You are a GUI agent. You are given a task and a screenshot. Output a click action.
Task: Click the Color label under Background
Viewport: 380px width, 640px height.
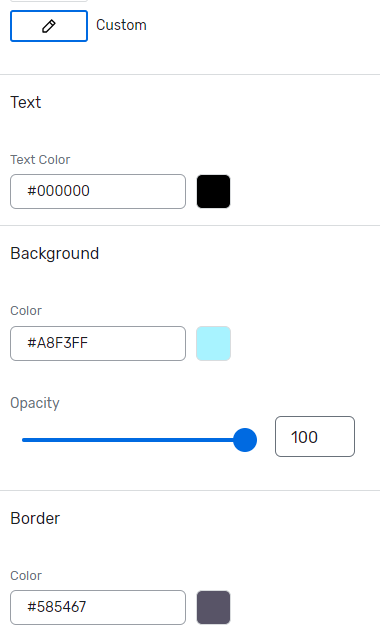26,311
